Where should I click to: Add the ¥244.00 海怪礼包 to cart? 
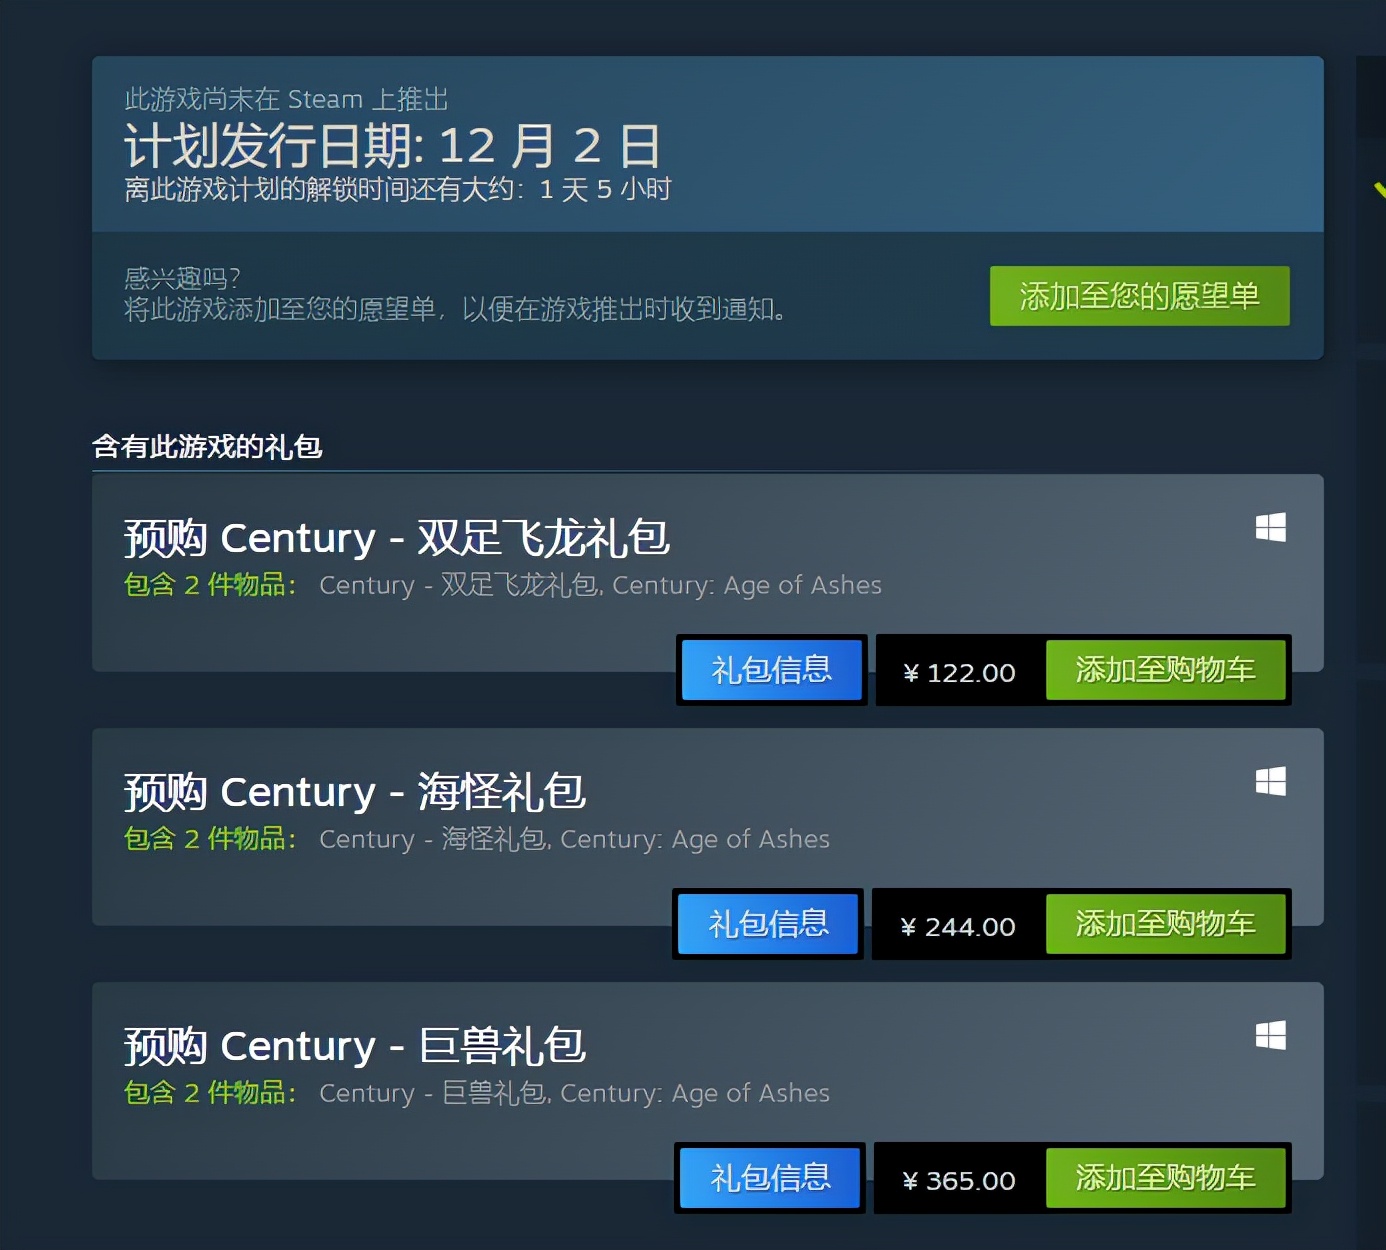1165,923
